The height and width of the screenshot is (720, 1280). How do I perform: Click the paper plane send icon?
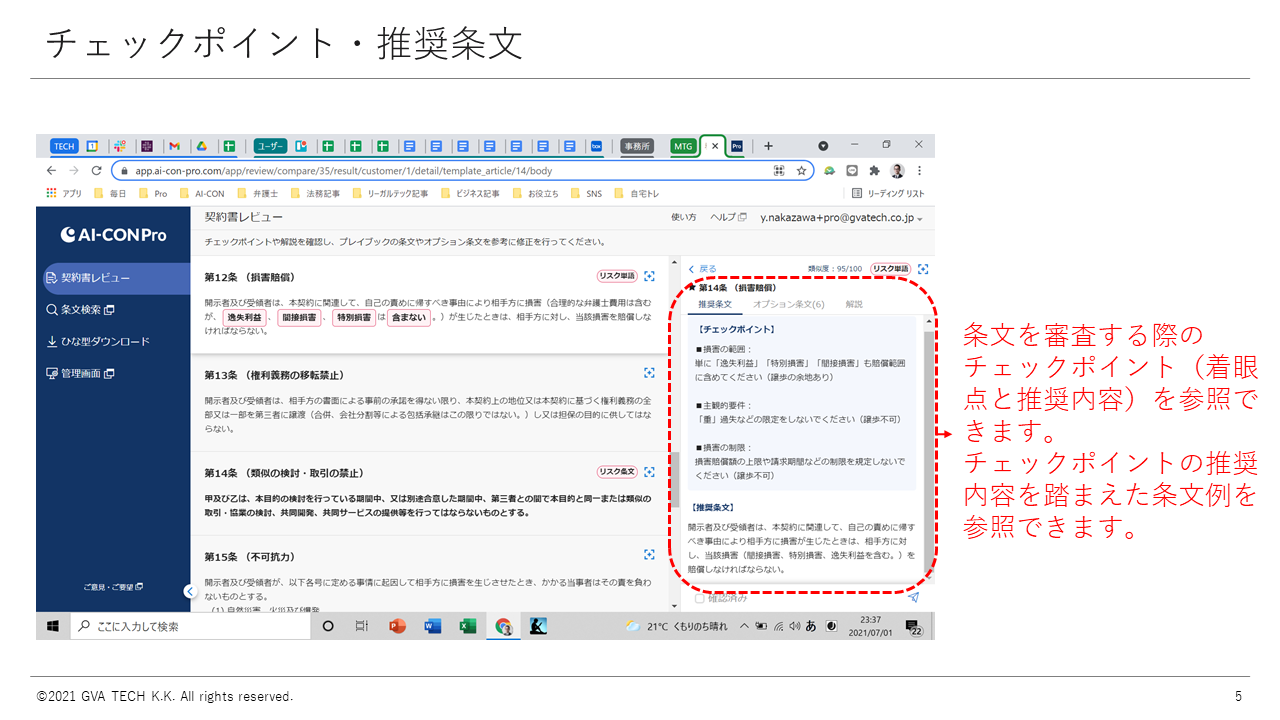[913, 598]
